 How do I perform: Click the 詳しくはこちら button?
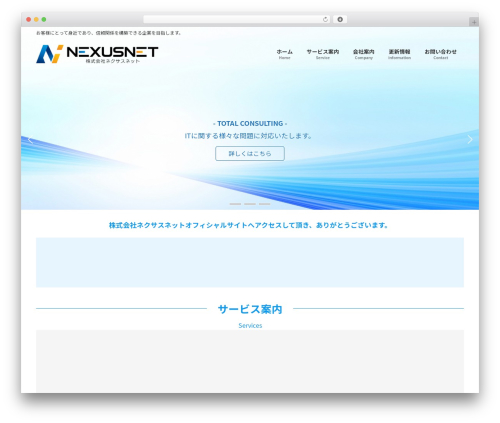(250, 153)
